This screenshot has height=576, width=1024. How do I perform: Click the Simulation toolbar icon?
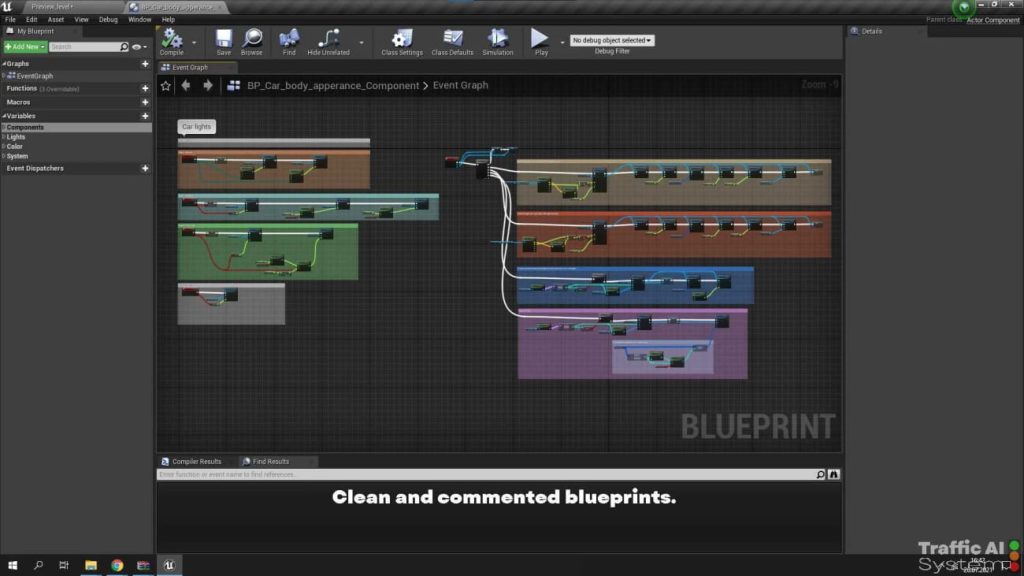(497, 39)
